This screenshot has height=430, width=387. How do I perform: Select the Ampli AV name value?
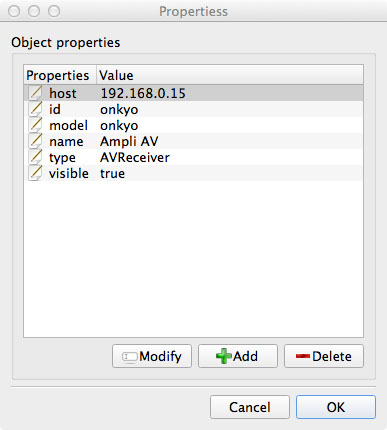(129, 141)
